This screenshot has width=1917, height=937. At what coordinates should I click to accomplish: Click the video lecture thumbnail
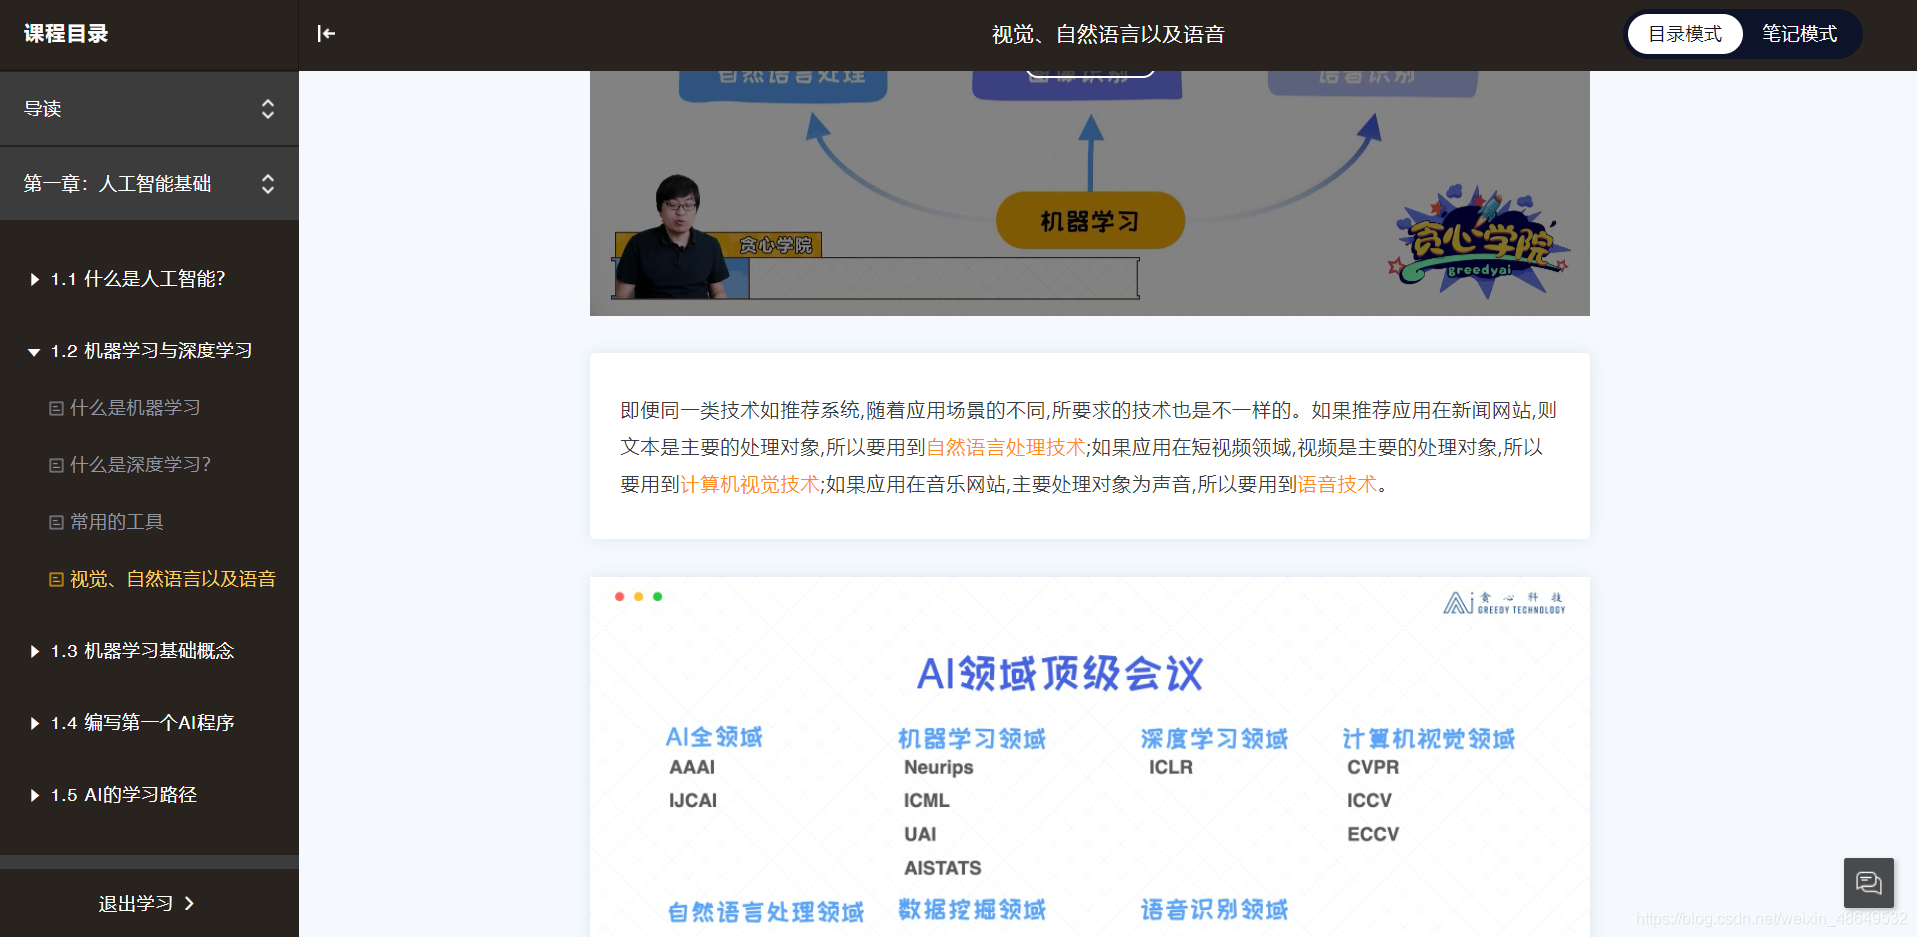(x=1089, y=190)
